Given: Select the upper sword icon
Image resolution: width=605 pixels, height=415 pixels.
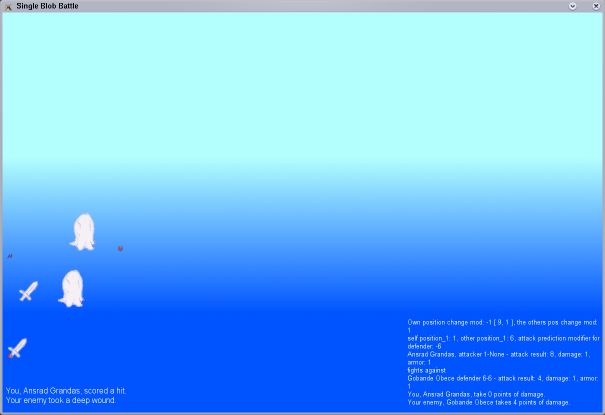Looking at the screenshot, I should [28, 292].
